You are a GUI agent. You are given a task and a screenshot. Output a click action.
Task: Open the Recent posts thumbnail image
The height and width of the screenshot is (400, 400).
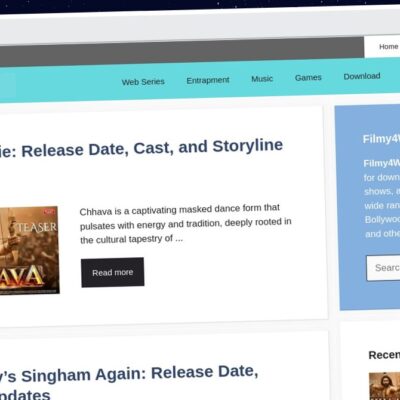384,386
